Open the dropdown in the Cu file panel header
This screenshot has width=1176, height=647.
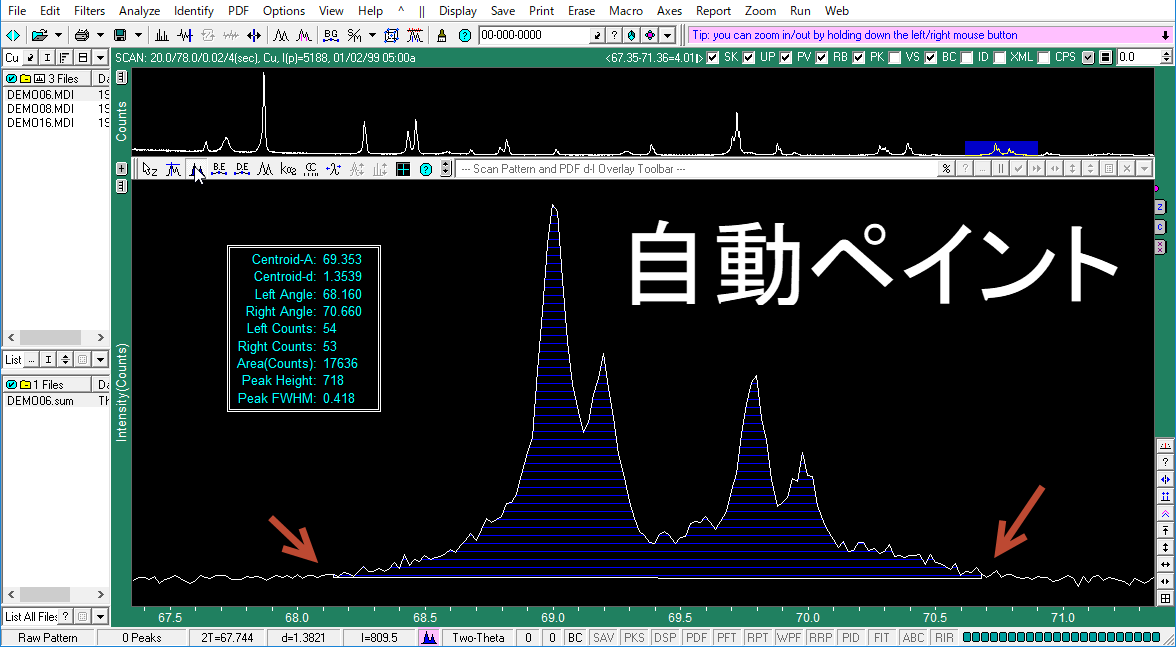(100, 58)
